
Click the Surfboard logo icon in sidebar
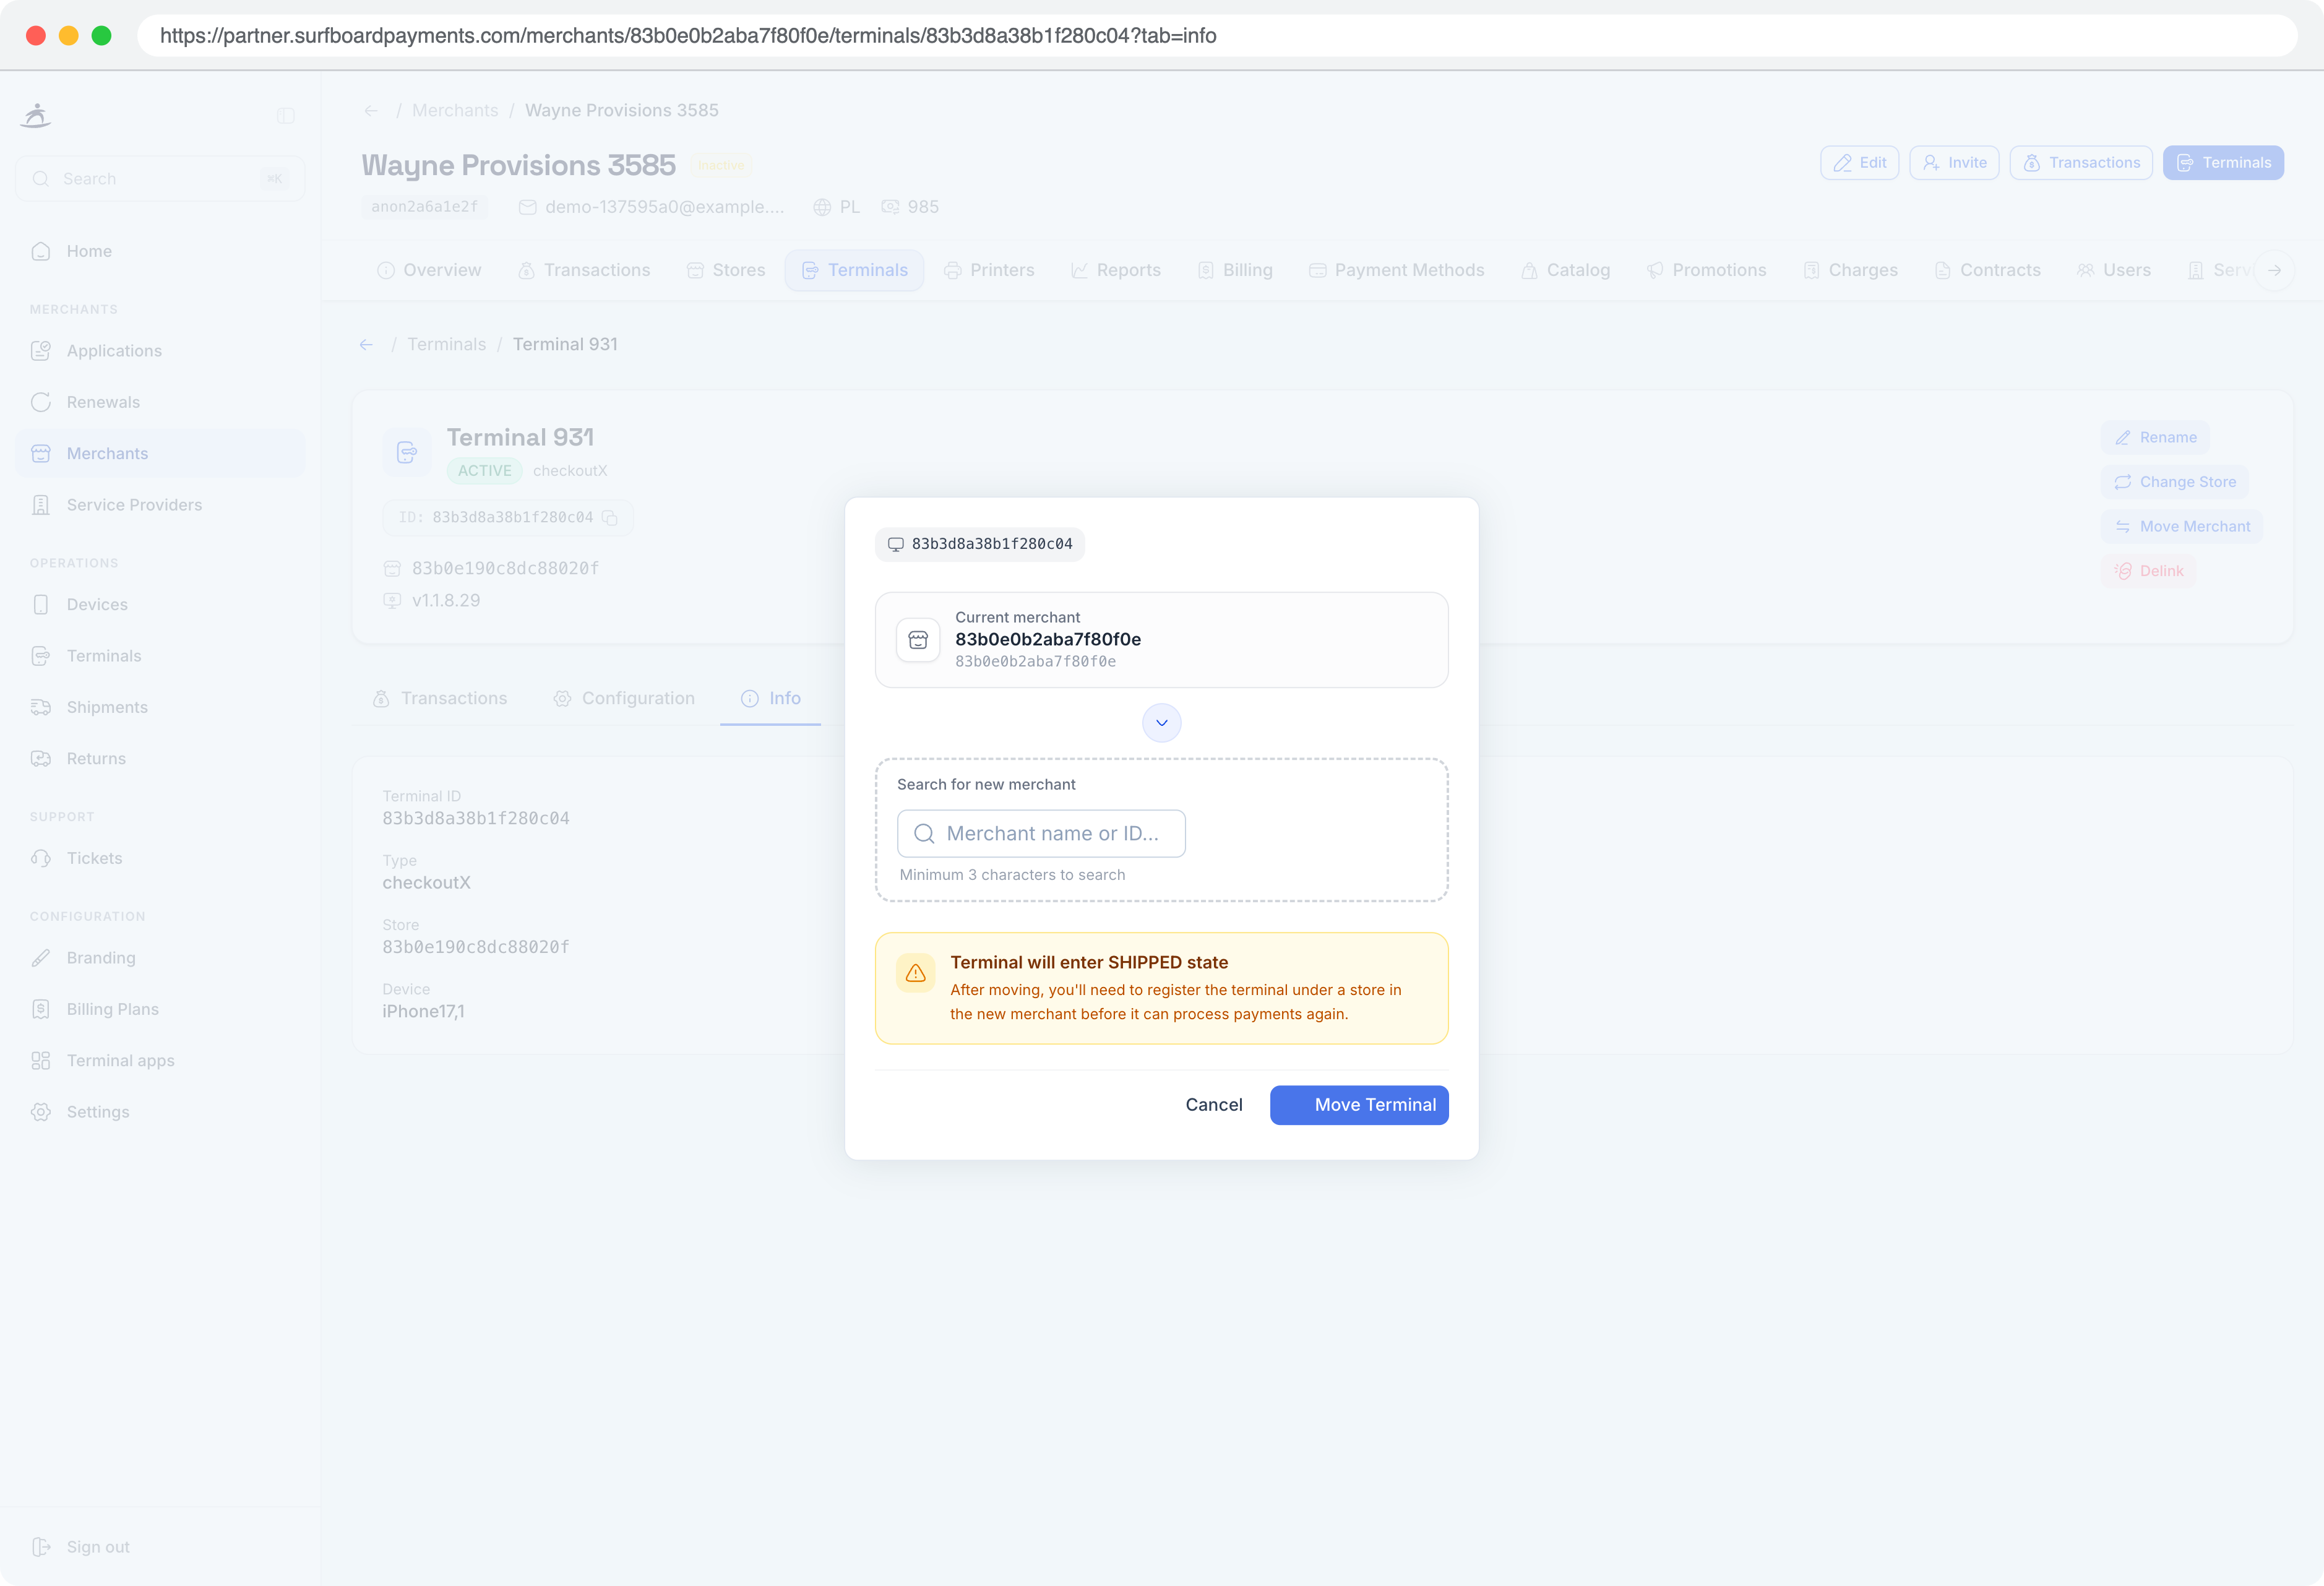point(36,115)
